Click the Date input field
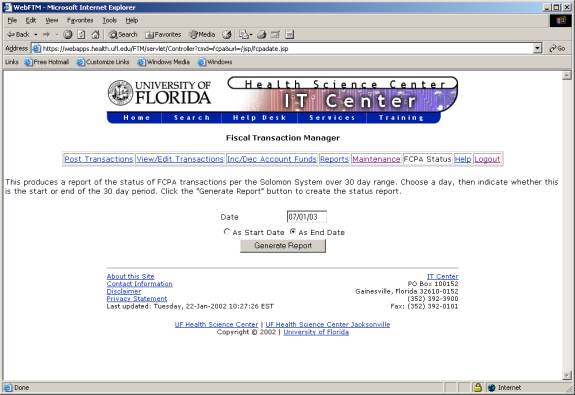This screenshot has width=575, height=395. tap(307, 217)
